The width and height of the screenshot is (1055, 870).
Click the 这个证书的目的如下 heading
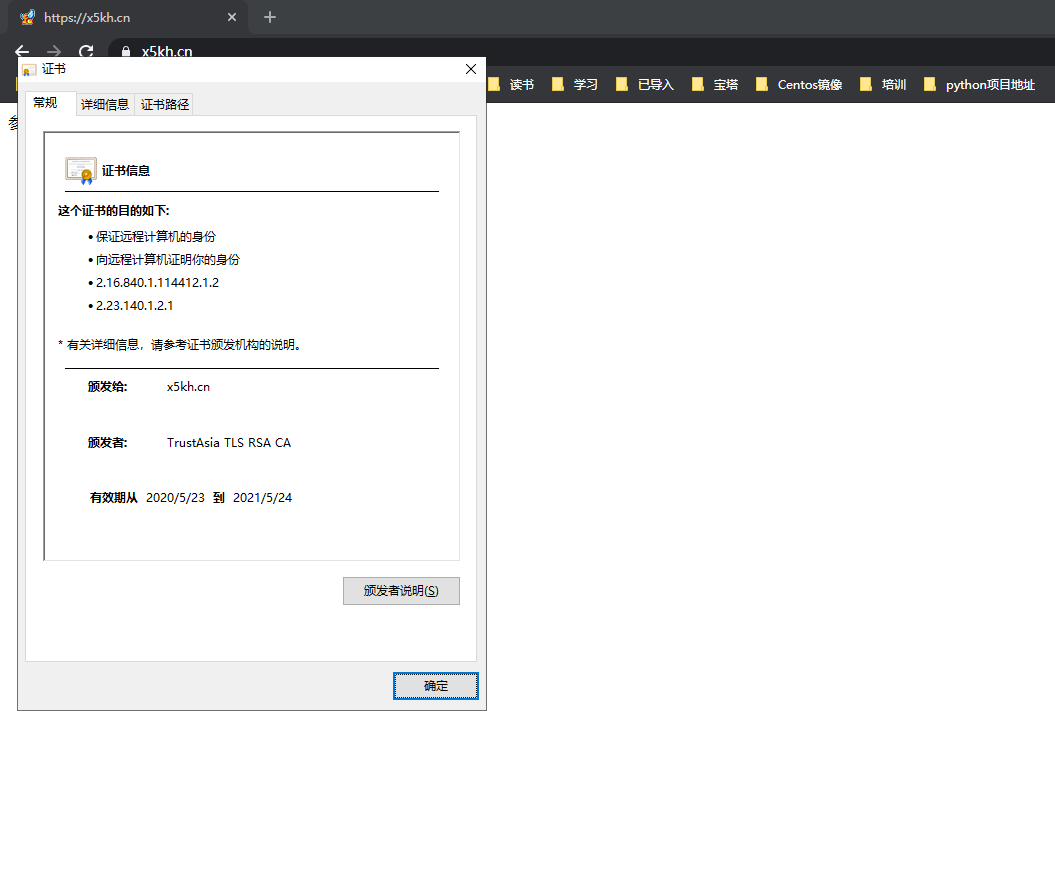(x=114, y=211)
